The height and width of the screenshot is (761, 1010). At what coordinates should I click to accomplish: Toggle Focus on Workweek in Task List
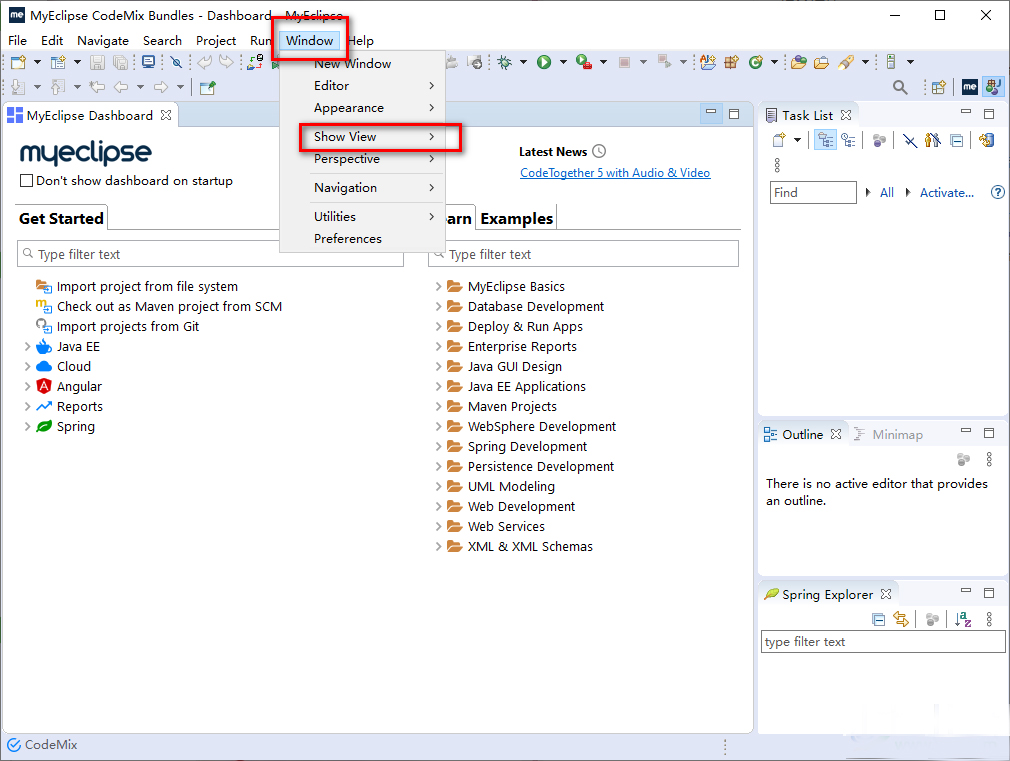tap(879, 140)
